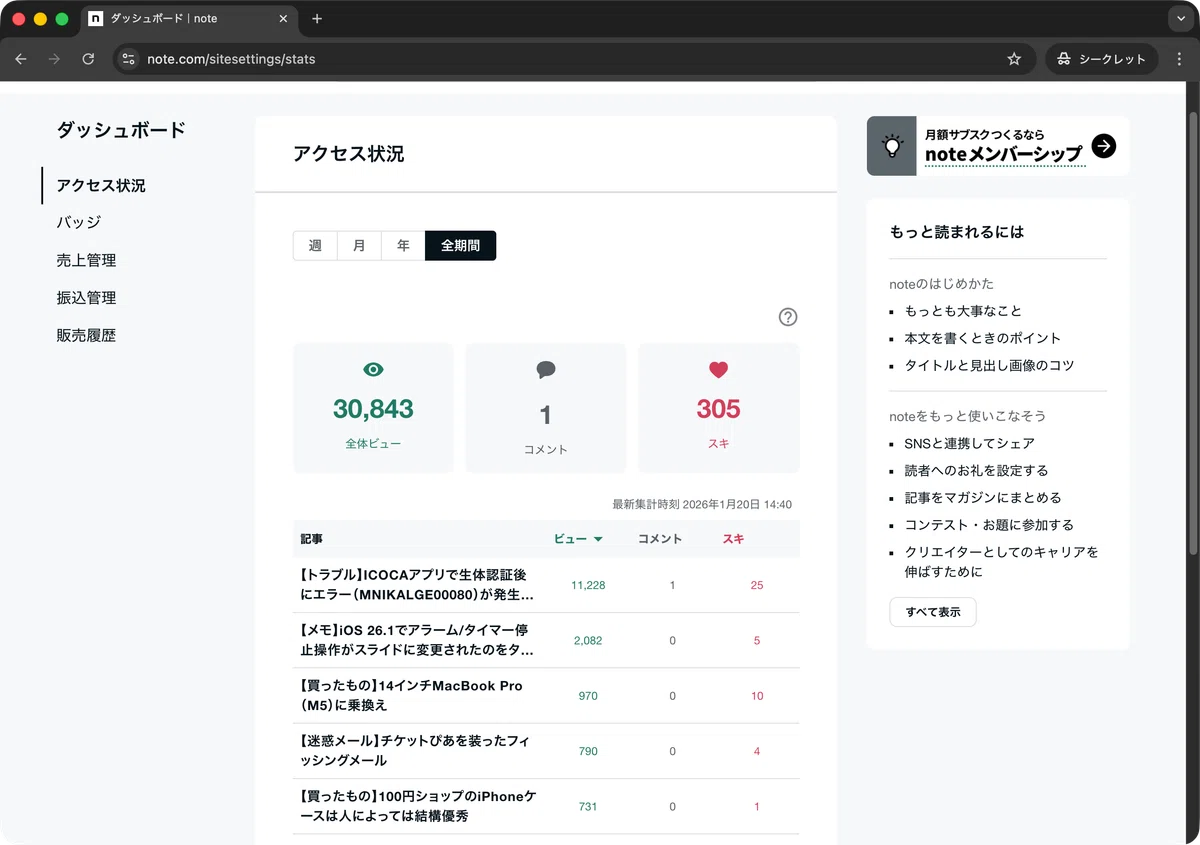Click the browser back arrow
1200x845 pixels.
tap(21, 59)
